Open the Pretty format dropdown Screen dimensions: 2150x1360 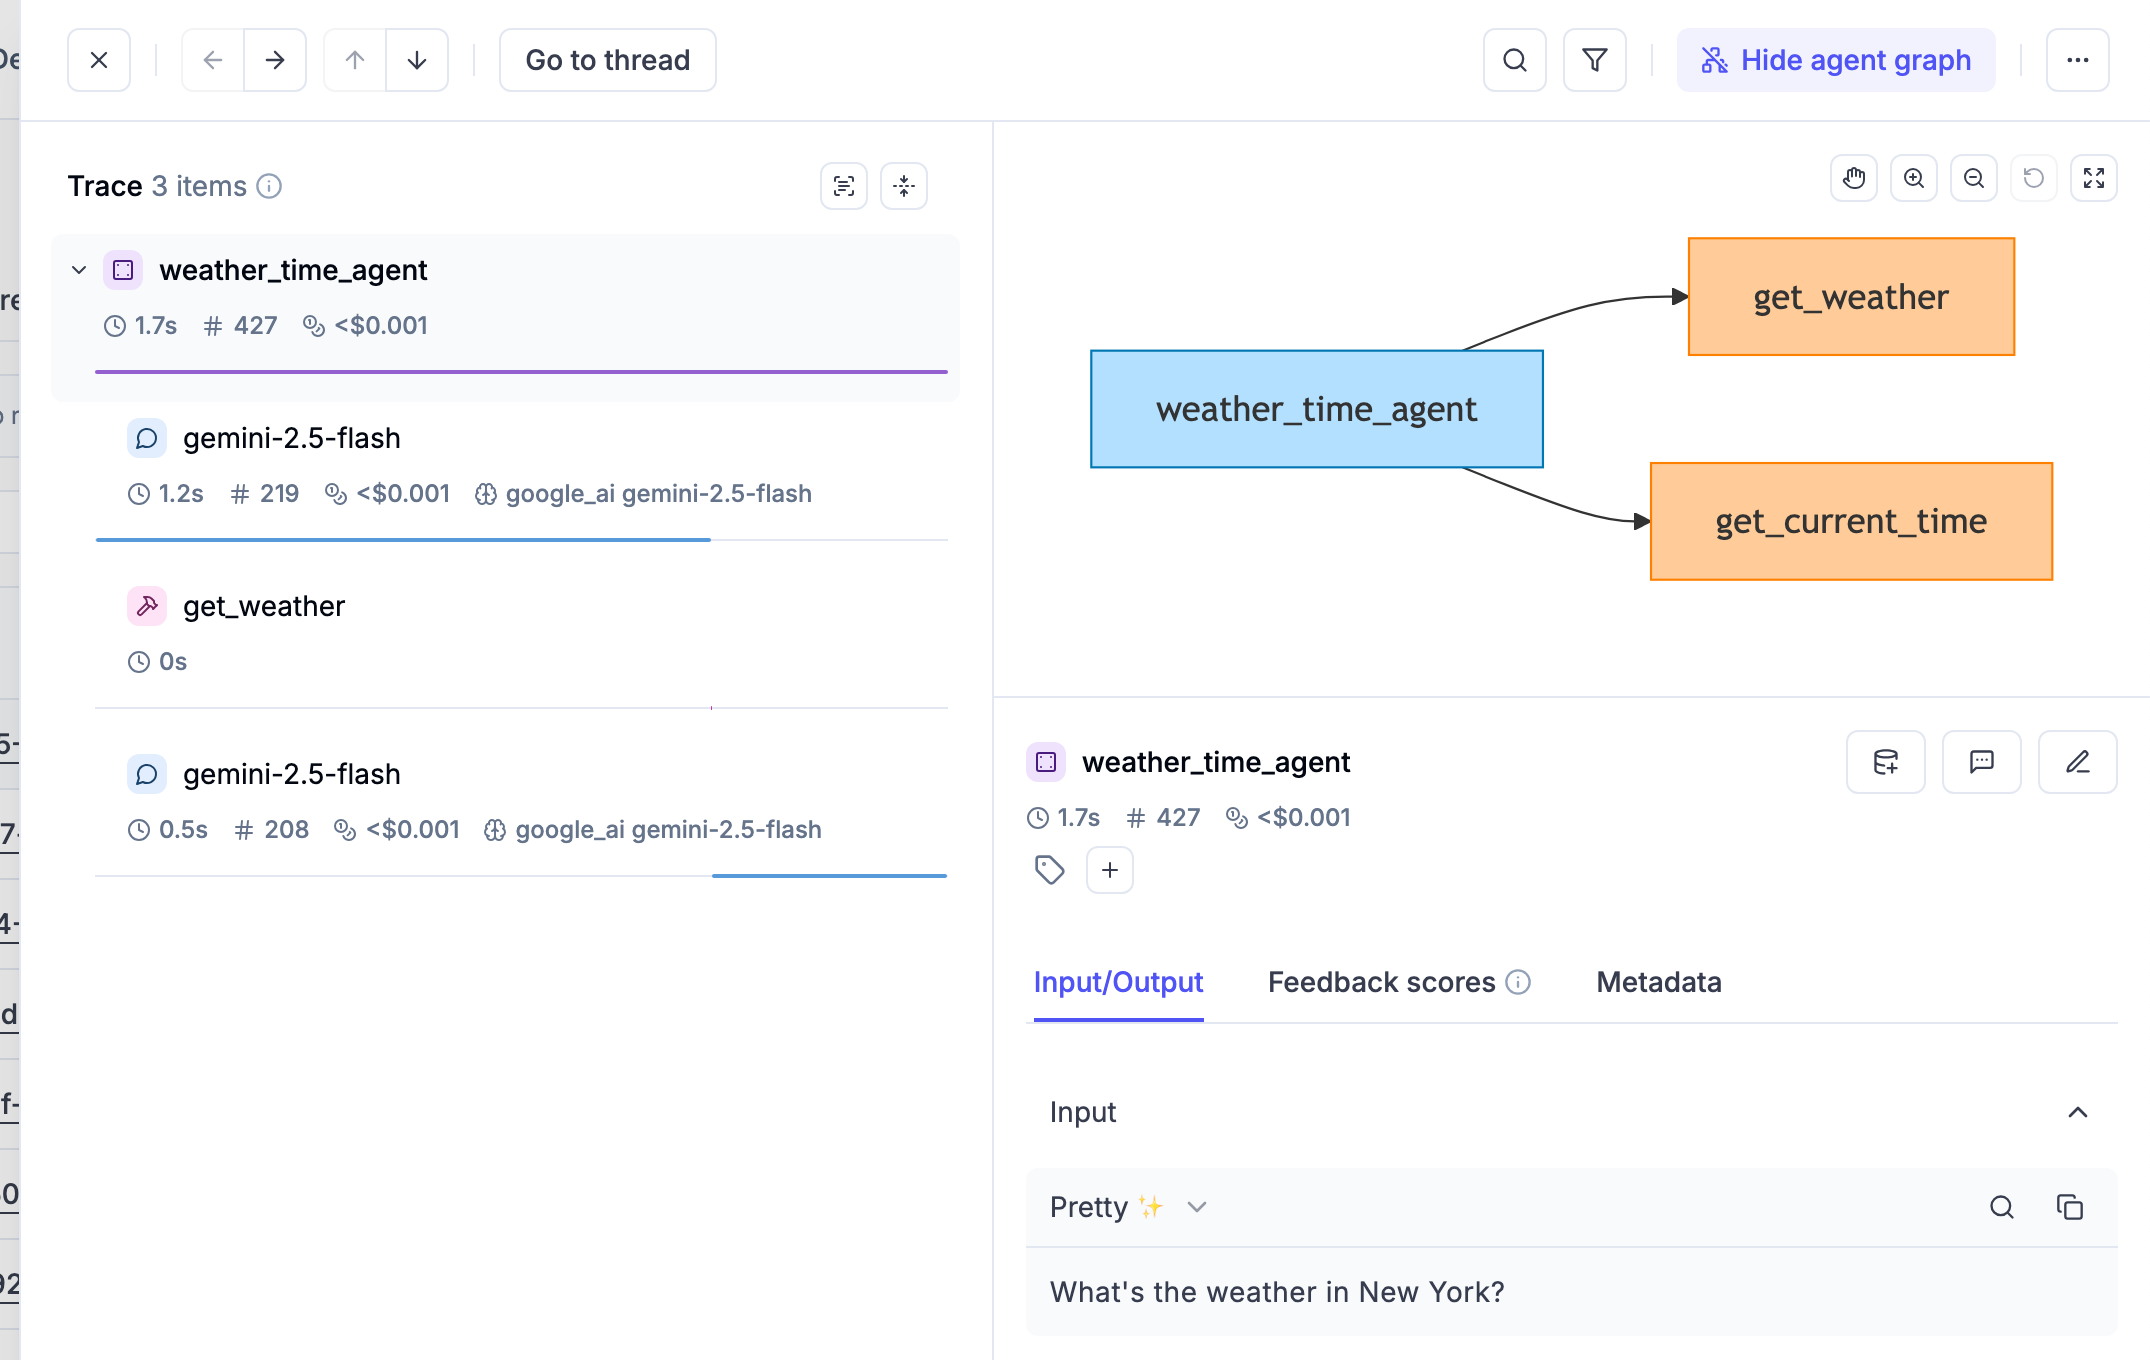pos(1127,1207)
